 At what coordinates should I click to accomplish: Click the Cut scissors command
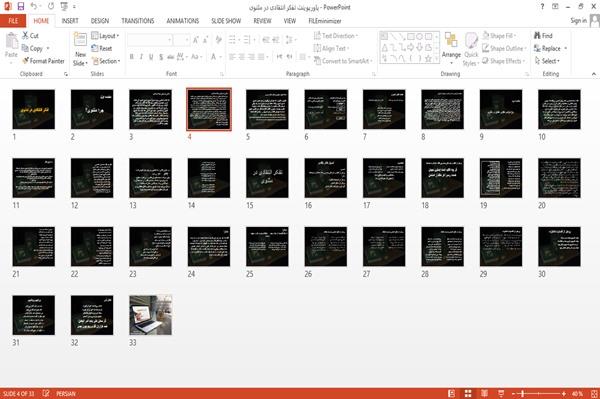(30, 36)
